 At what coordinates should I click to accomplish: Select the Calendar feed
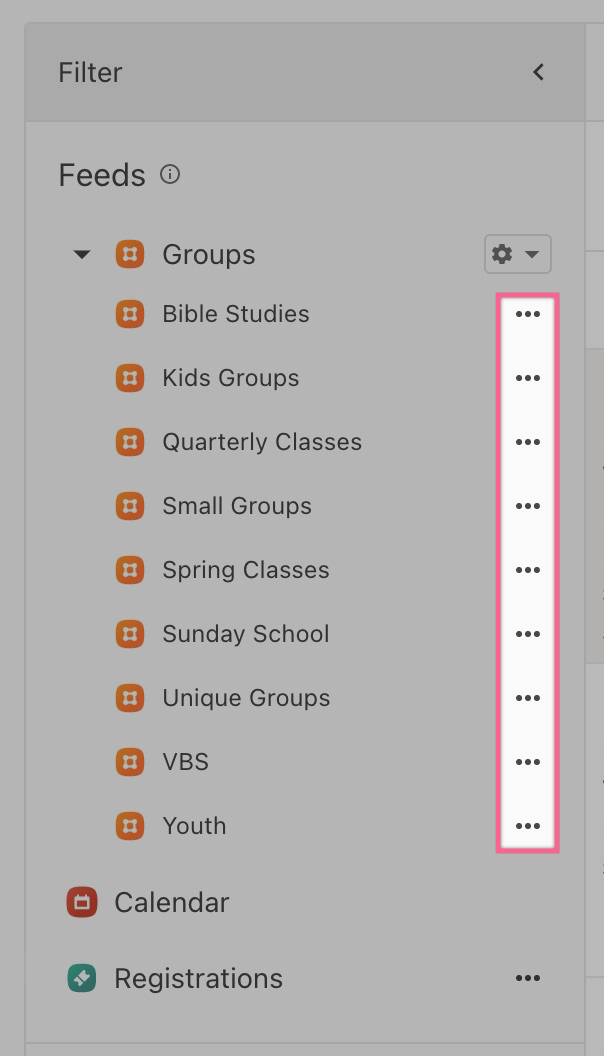click(x=171, y=902)
